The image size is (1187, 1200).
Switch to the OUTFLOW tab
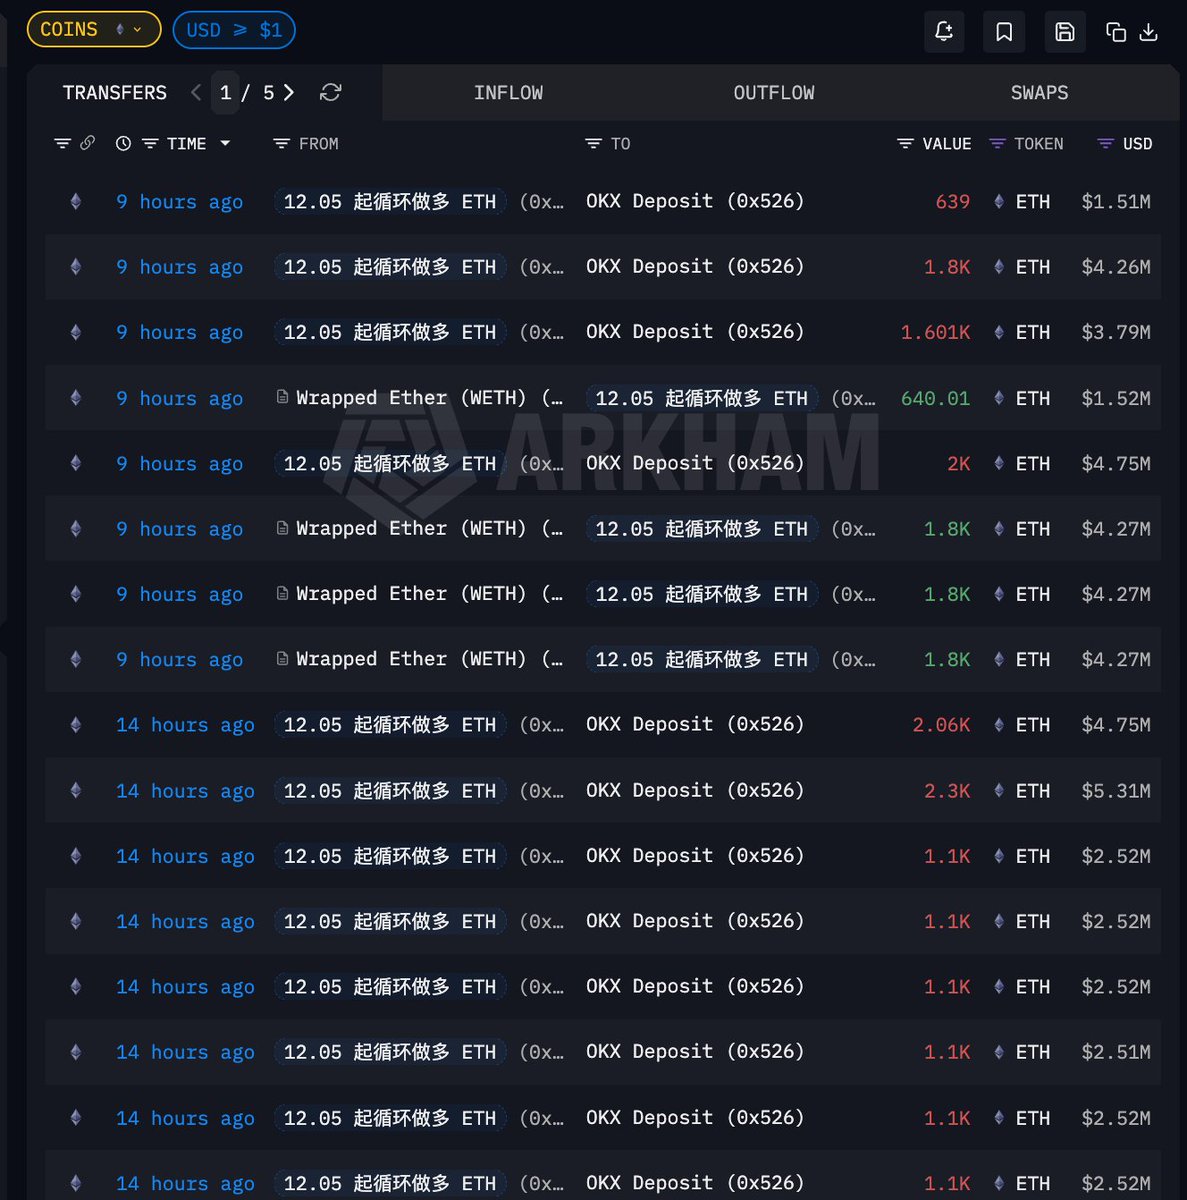(x=774, y=93)
